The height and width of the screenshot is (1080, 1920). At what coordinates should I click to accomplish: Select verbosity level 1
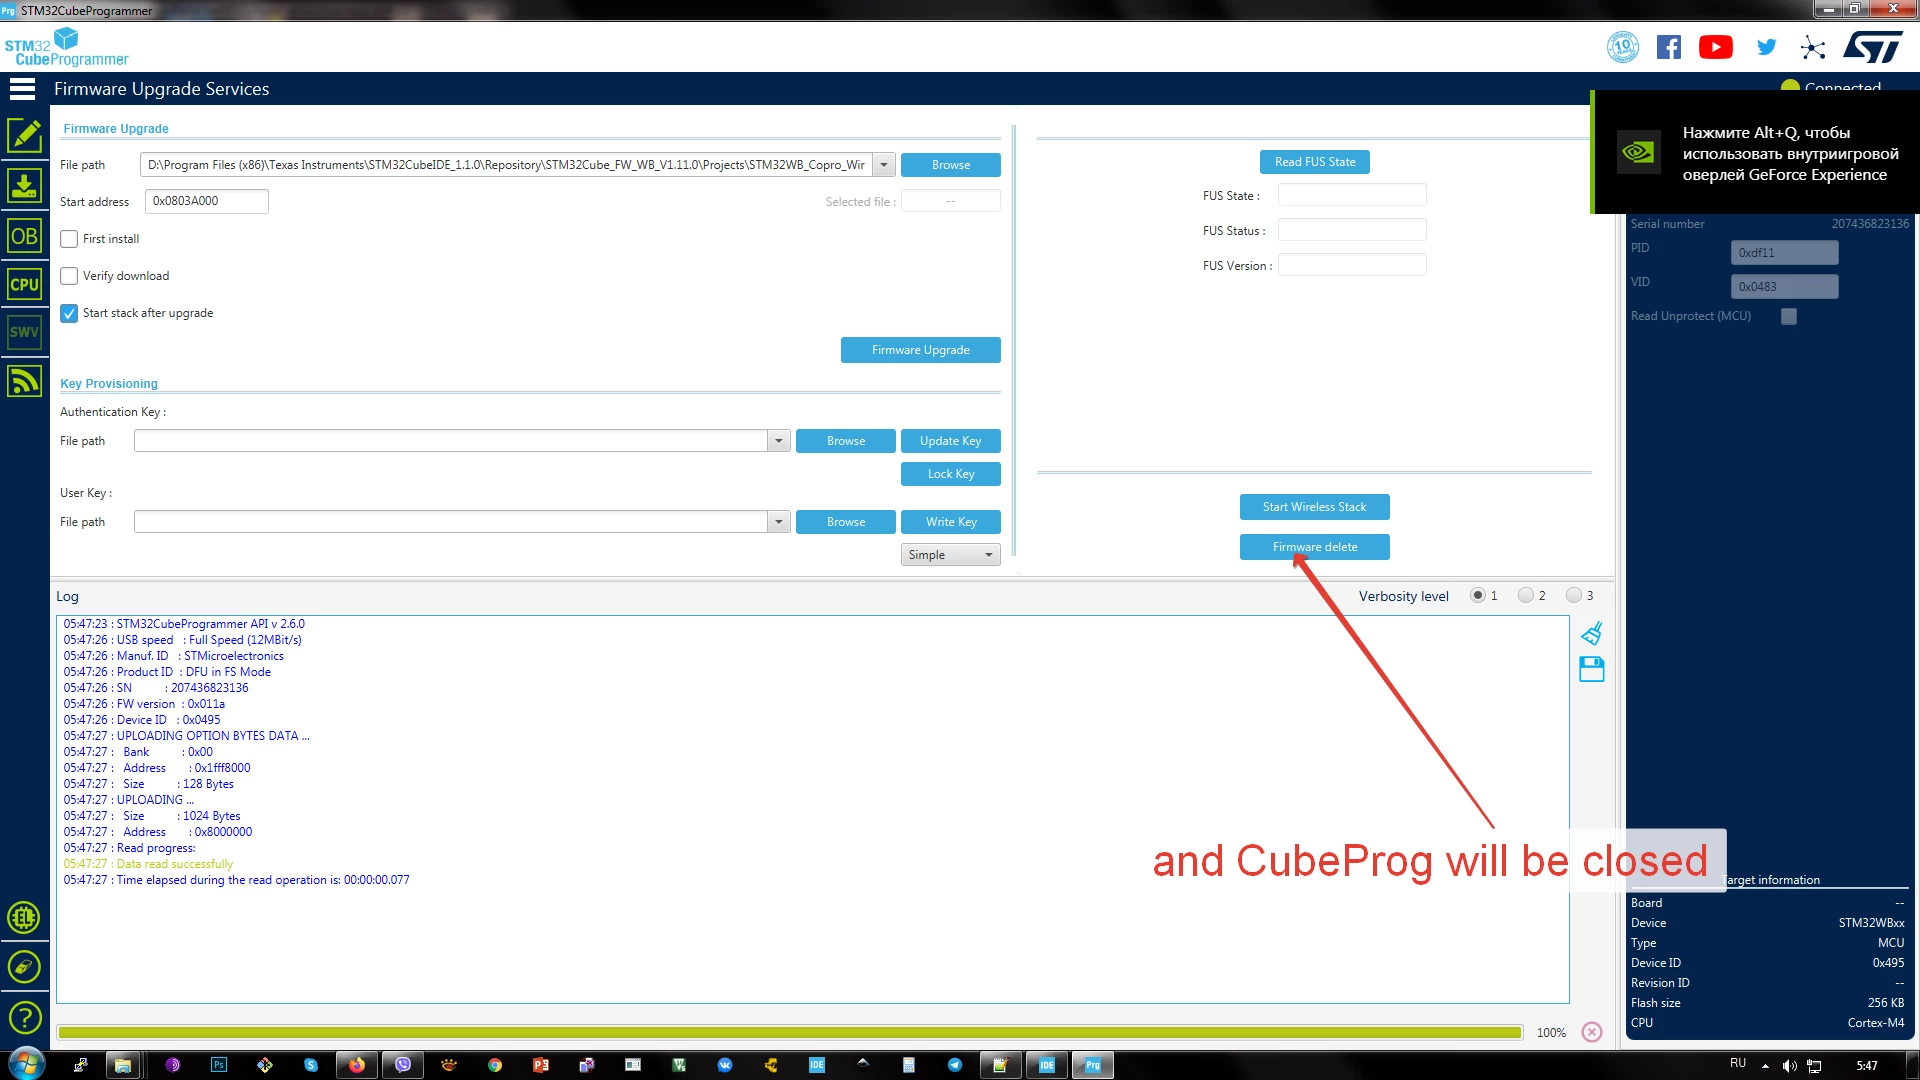[x=1477, y=595]
